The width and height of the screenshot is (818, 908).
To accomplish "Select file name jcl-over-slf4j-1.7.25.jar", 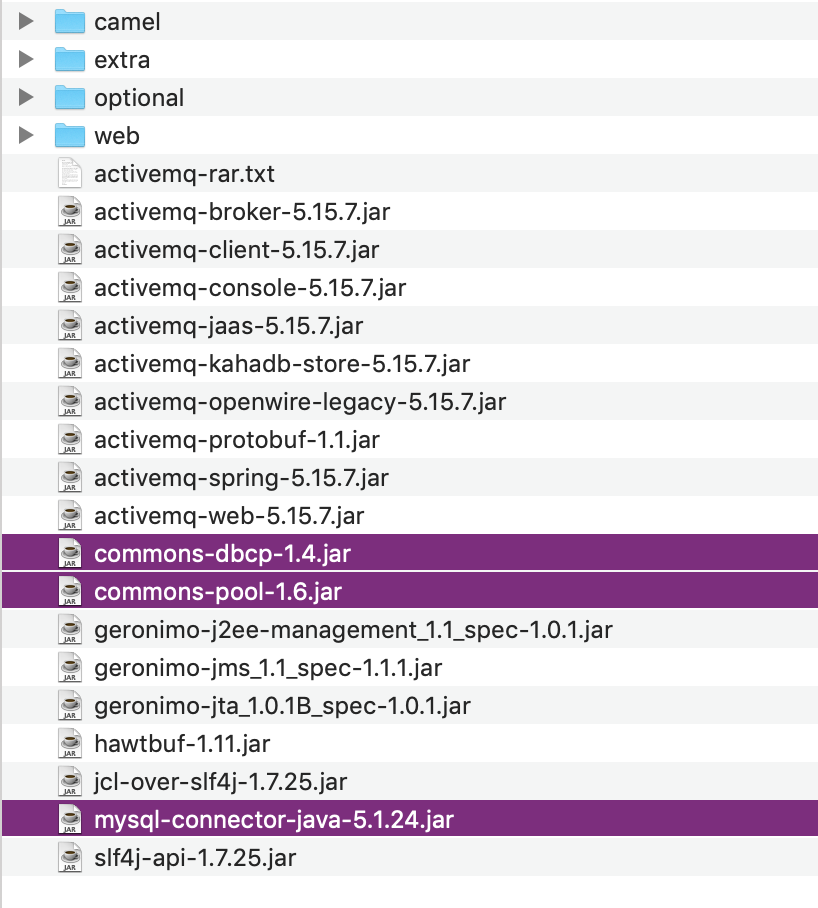I will pos(221,782).
